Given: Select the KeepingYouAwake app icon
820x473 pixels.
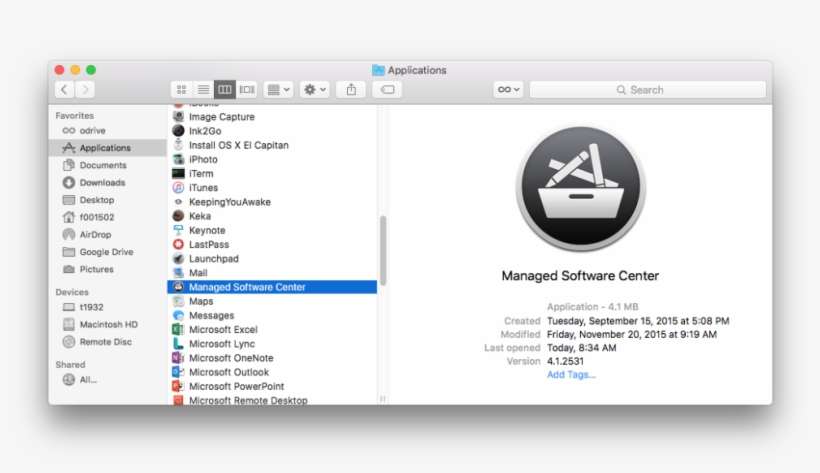Looking at the screenshot, I should click(178, 202).
